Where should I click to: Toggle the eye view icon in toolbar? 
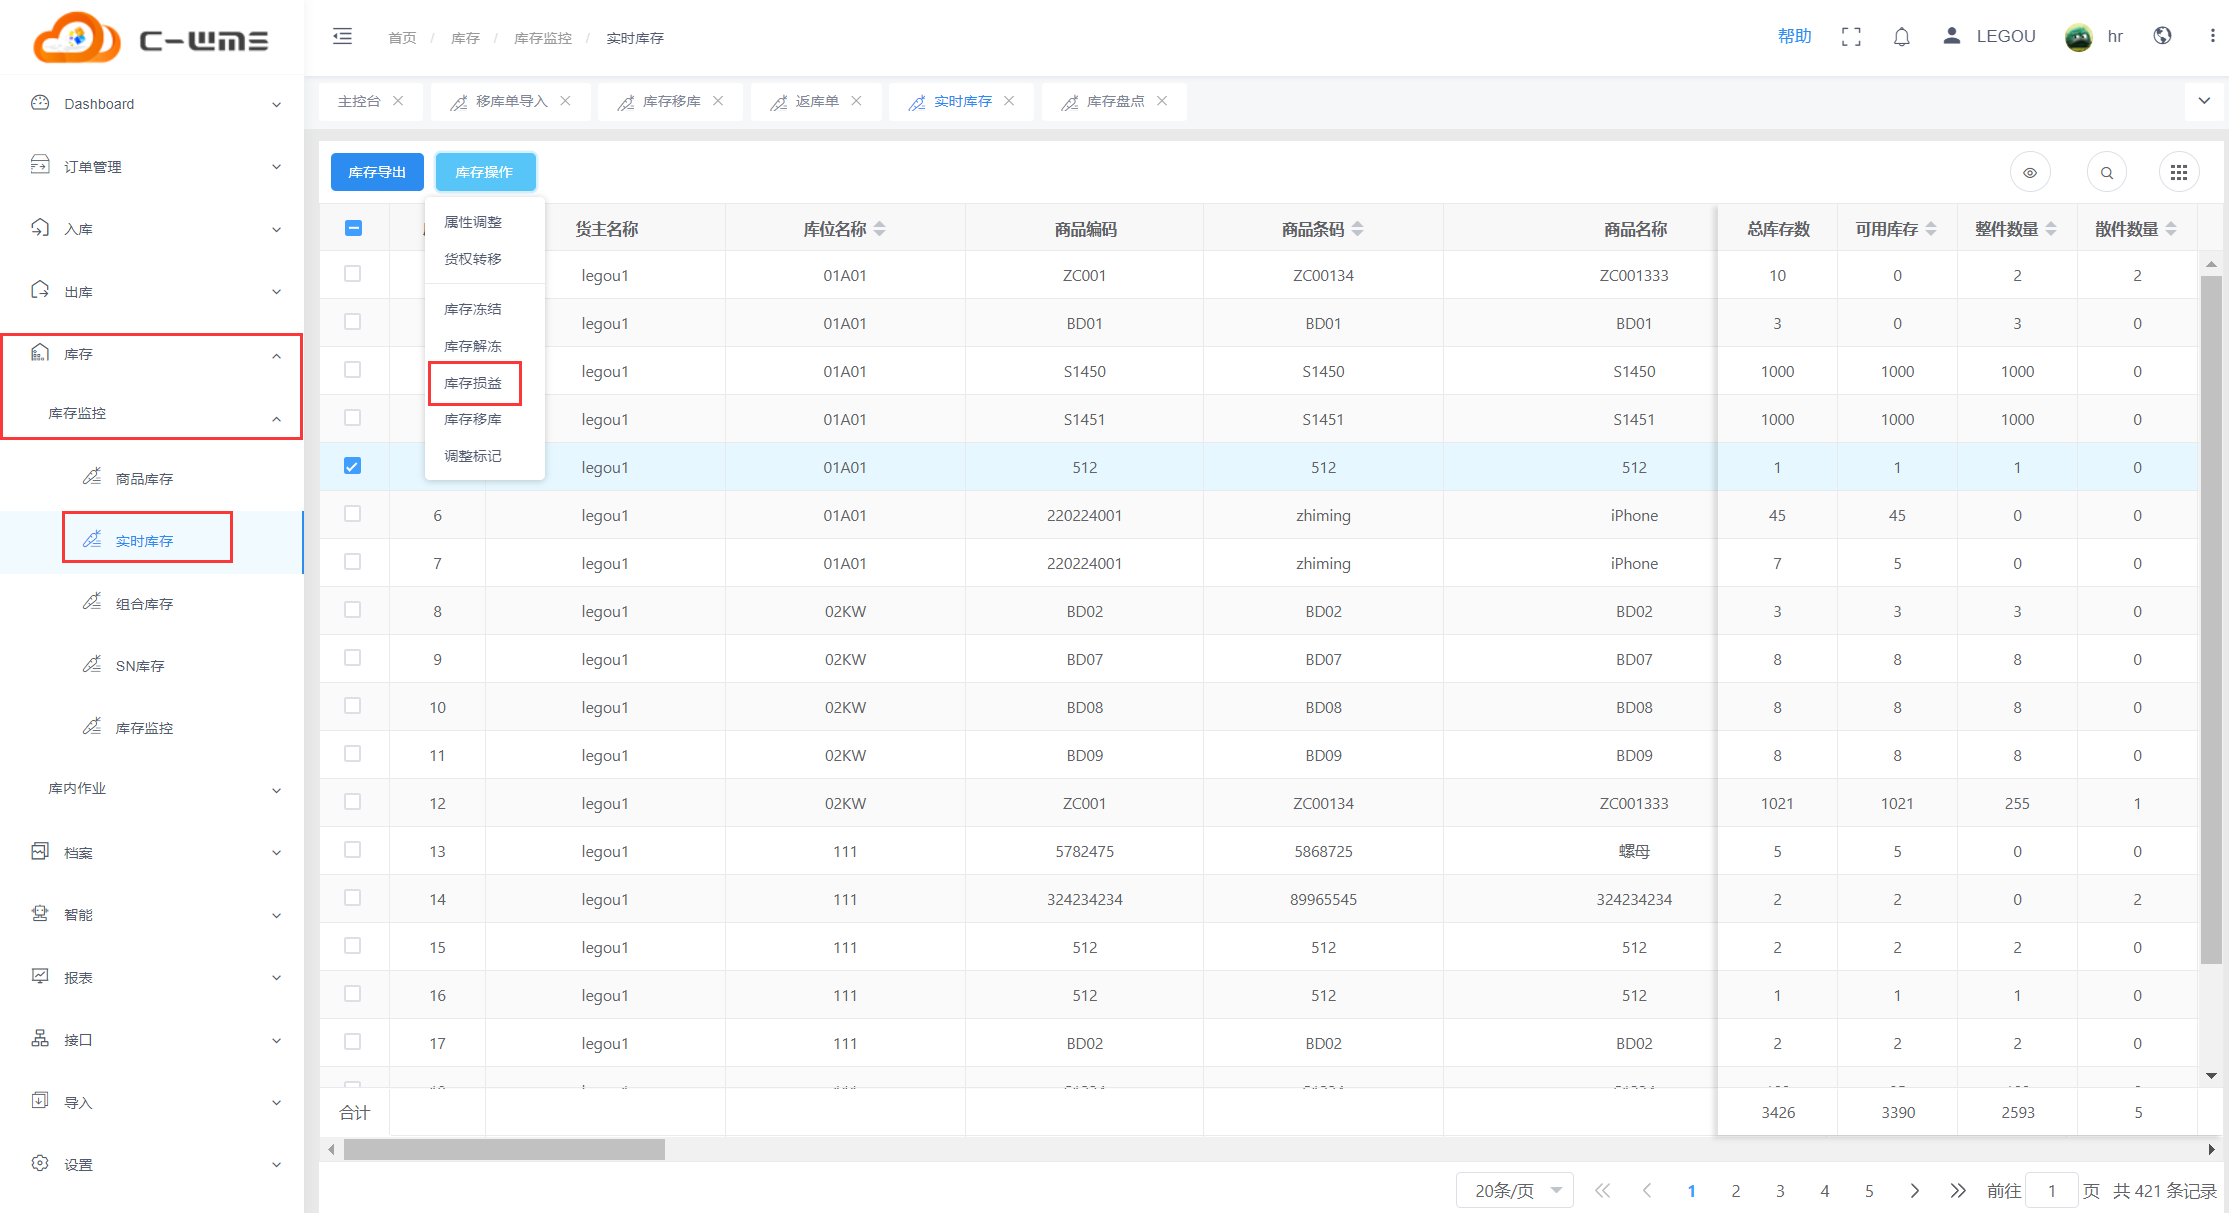[x=2029, y=173]
